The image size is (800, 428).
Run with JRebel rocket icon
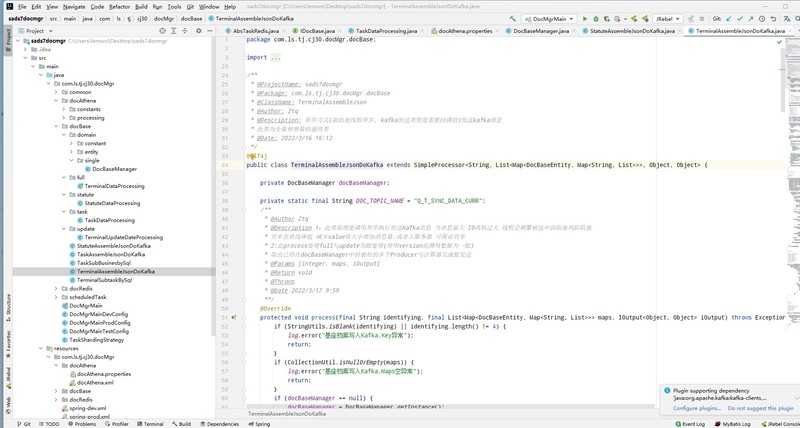coord(634,19)
